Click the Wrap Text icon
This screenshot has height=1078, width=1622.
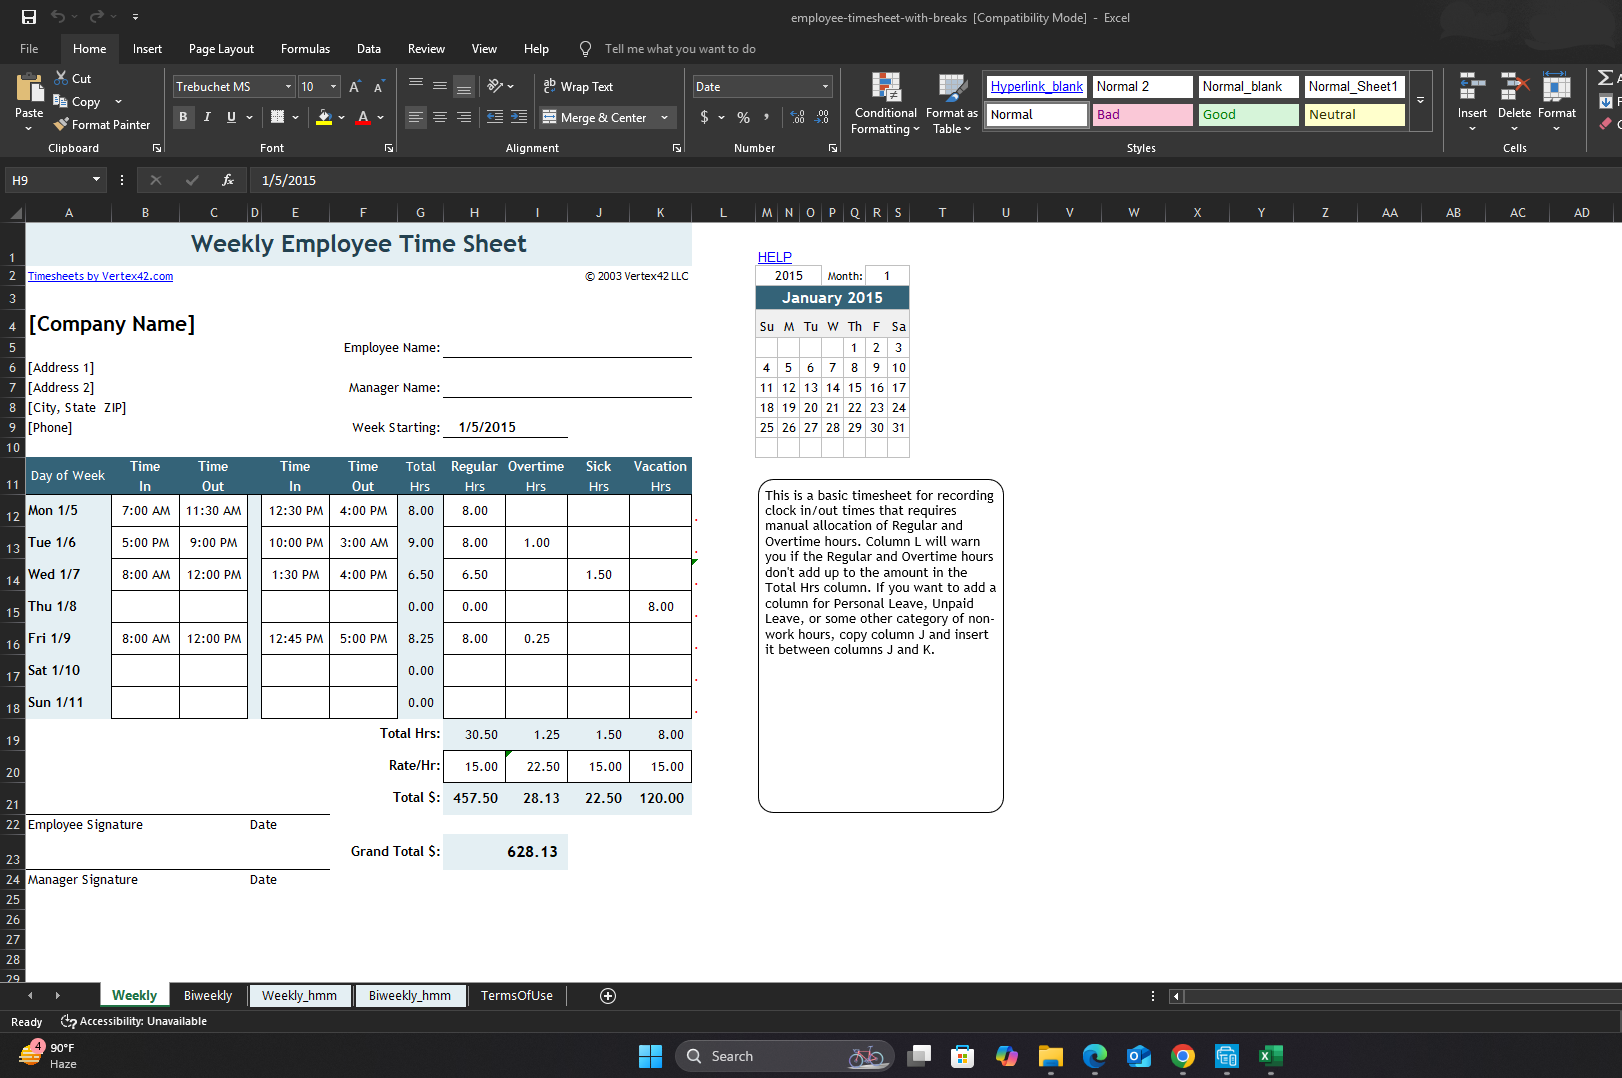coord(578,86)
